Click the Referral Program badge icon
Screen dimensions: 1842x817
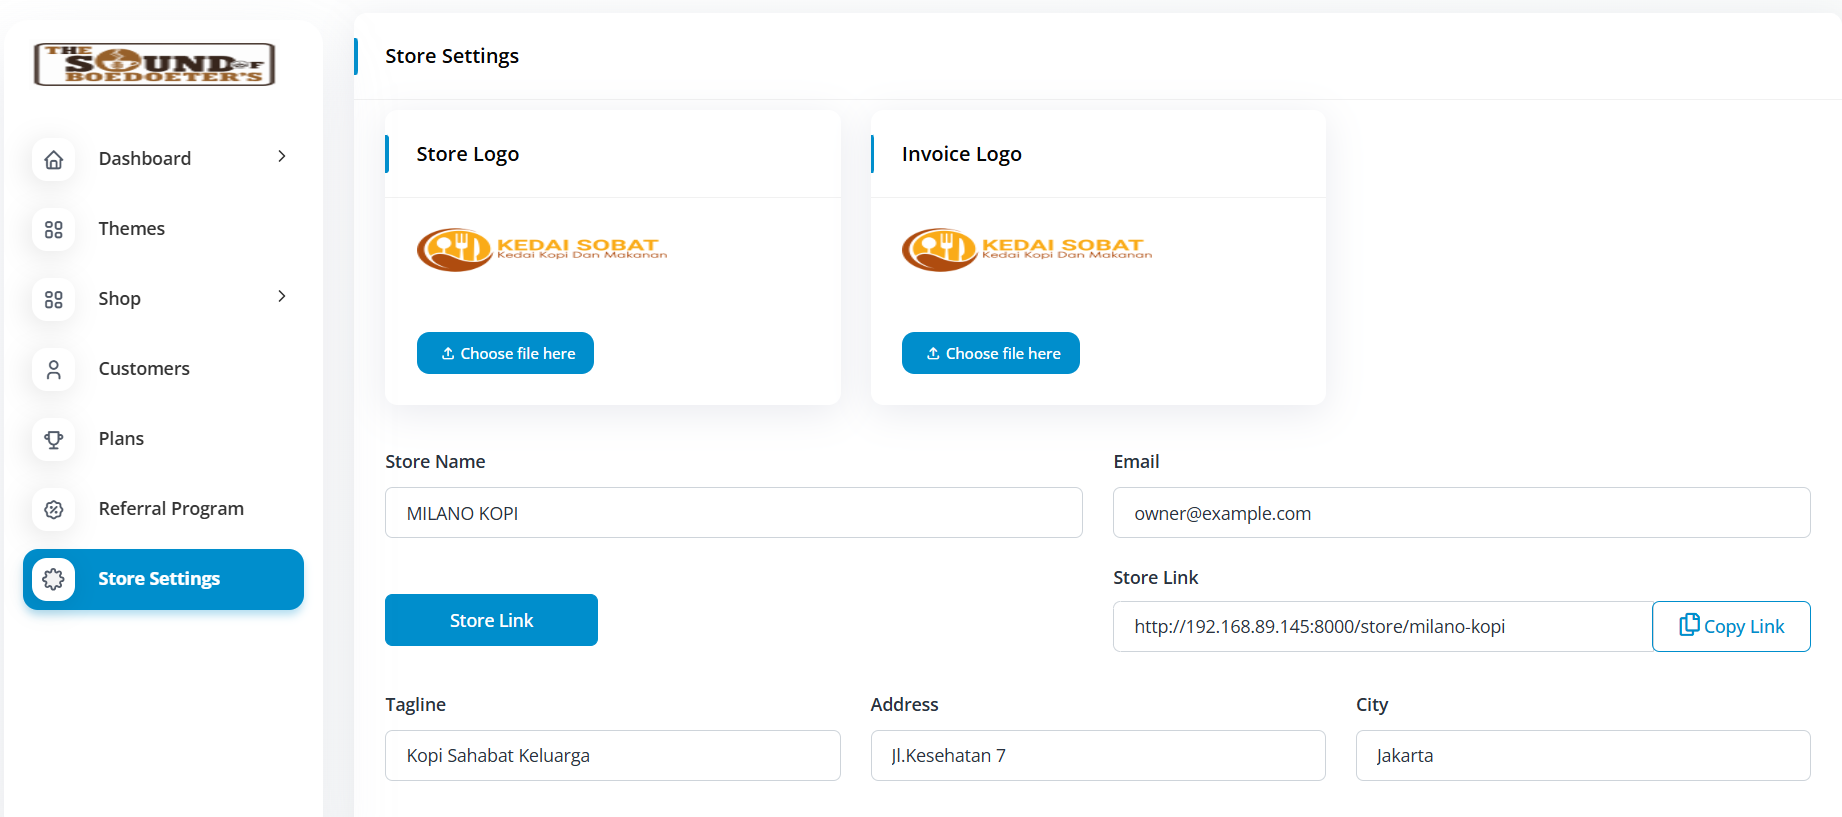[54, 509]
